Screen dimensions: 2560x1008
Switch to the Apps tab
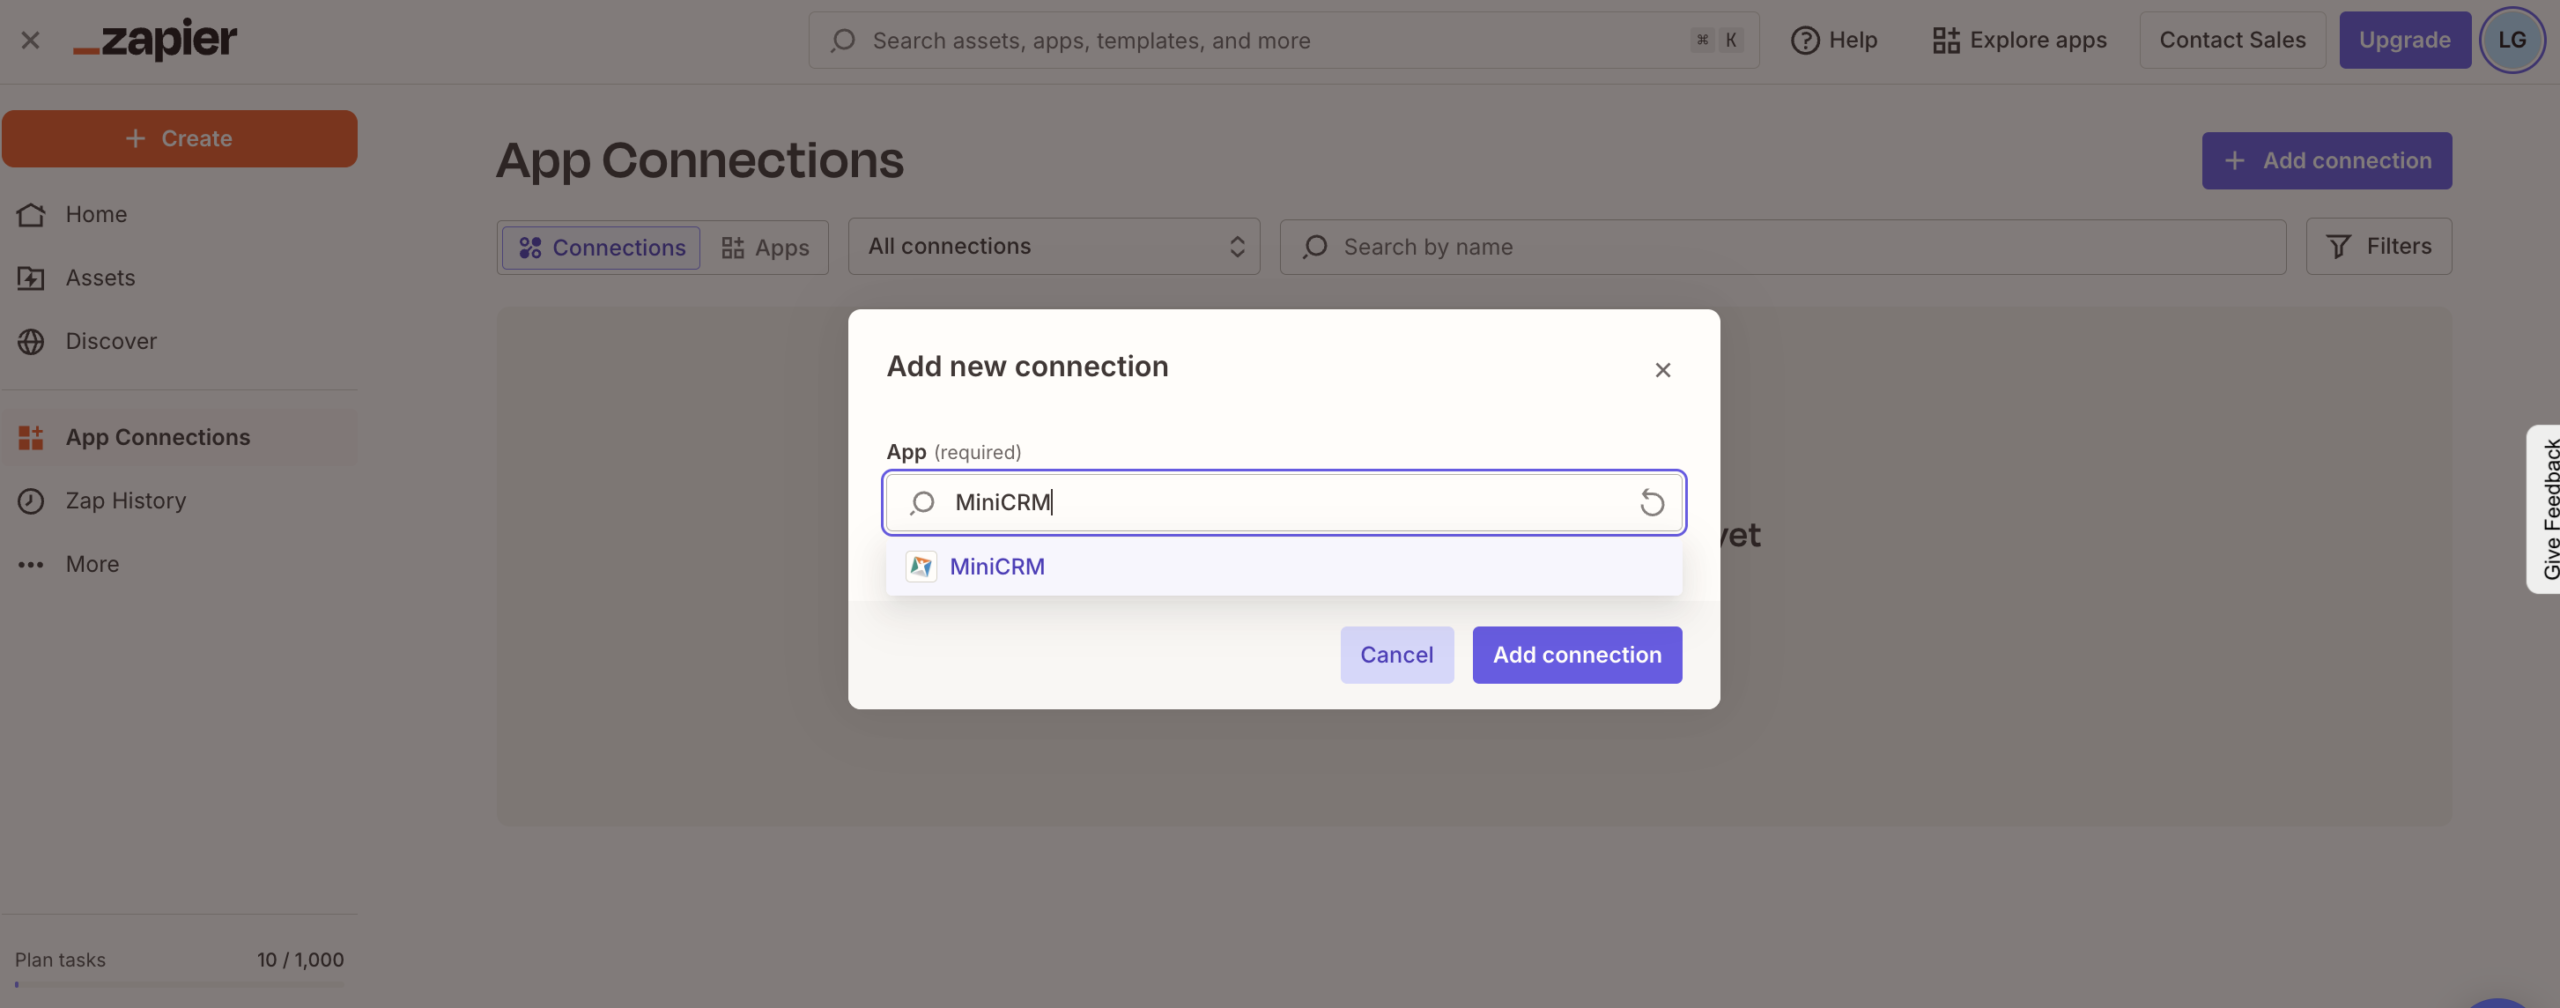point(765,247)
